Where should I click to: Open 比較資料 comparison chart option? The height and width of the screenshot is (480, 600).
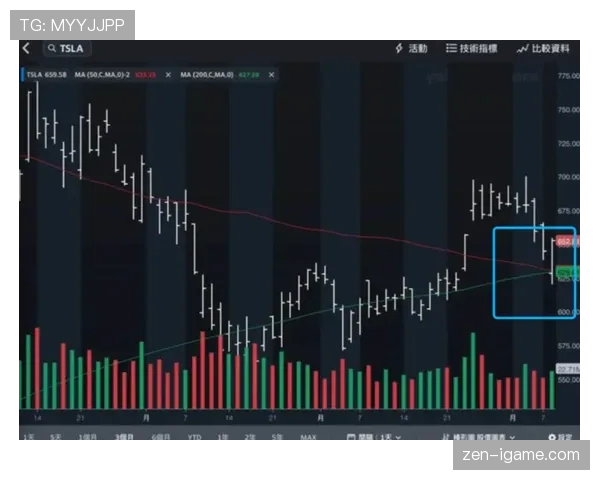[x=545, y=48]
